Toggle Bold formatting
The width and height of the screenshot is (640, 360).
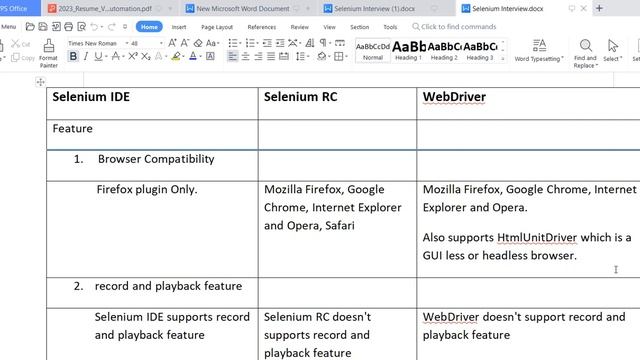(x=73, y=56)
